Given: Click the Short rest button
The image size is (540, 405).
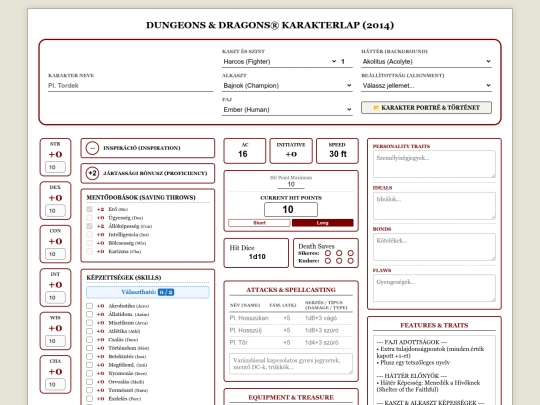Looking at the screenshot, I should coord(259,223).
